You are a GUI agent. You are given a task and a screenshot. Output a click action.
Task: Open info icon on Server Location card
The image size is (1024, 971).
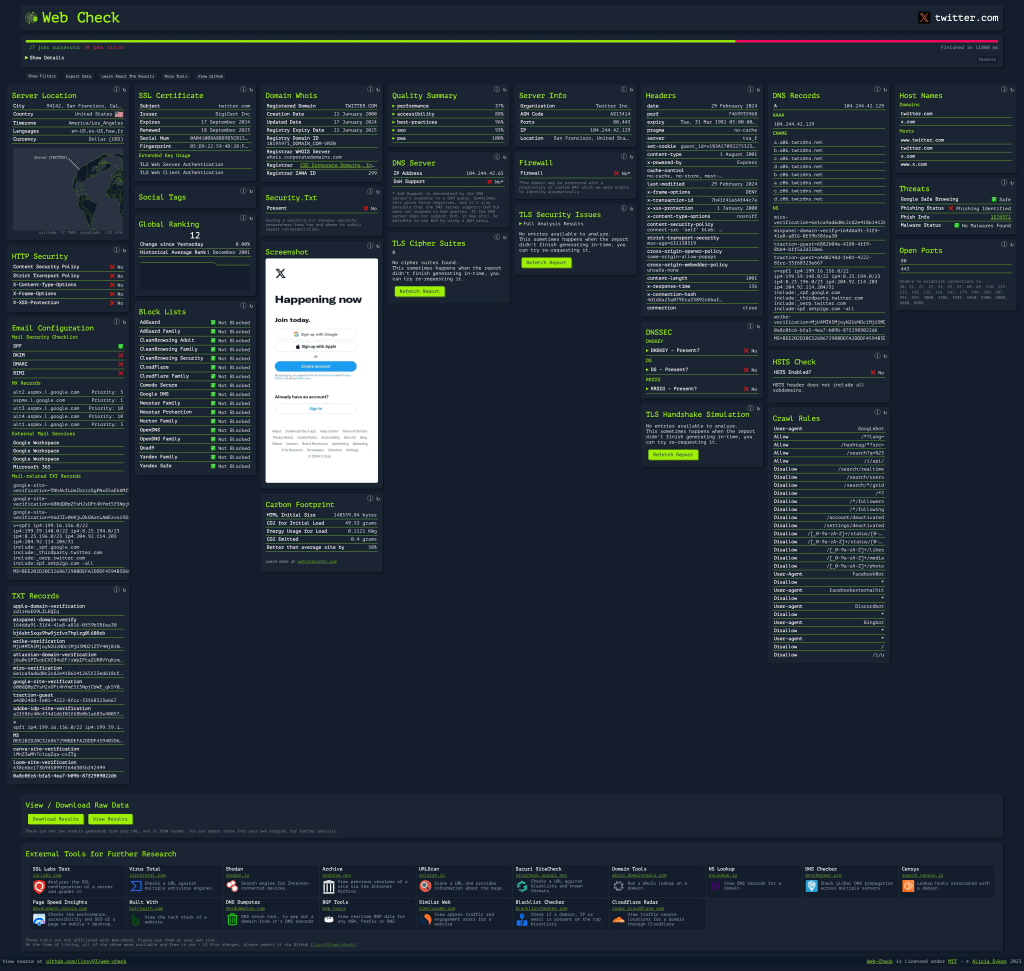116,89
